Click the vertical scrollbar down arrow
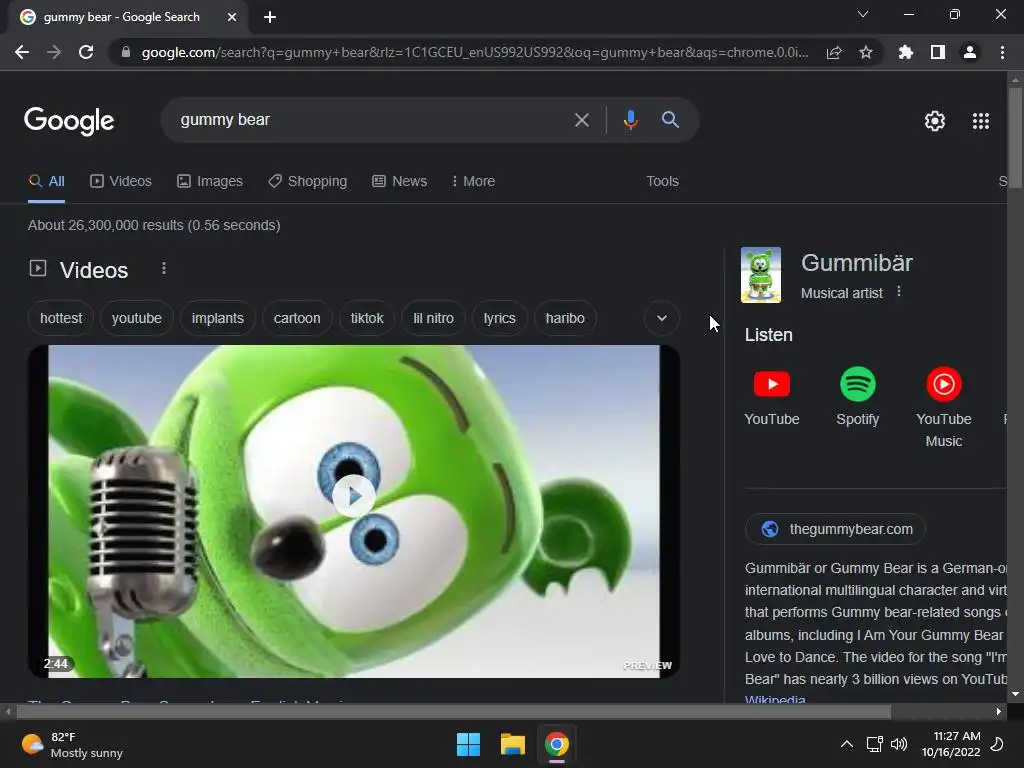This screenshot has height=768, width=1024. tap(1015, 694)
